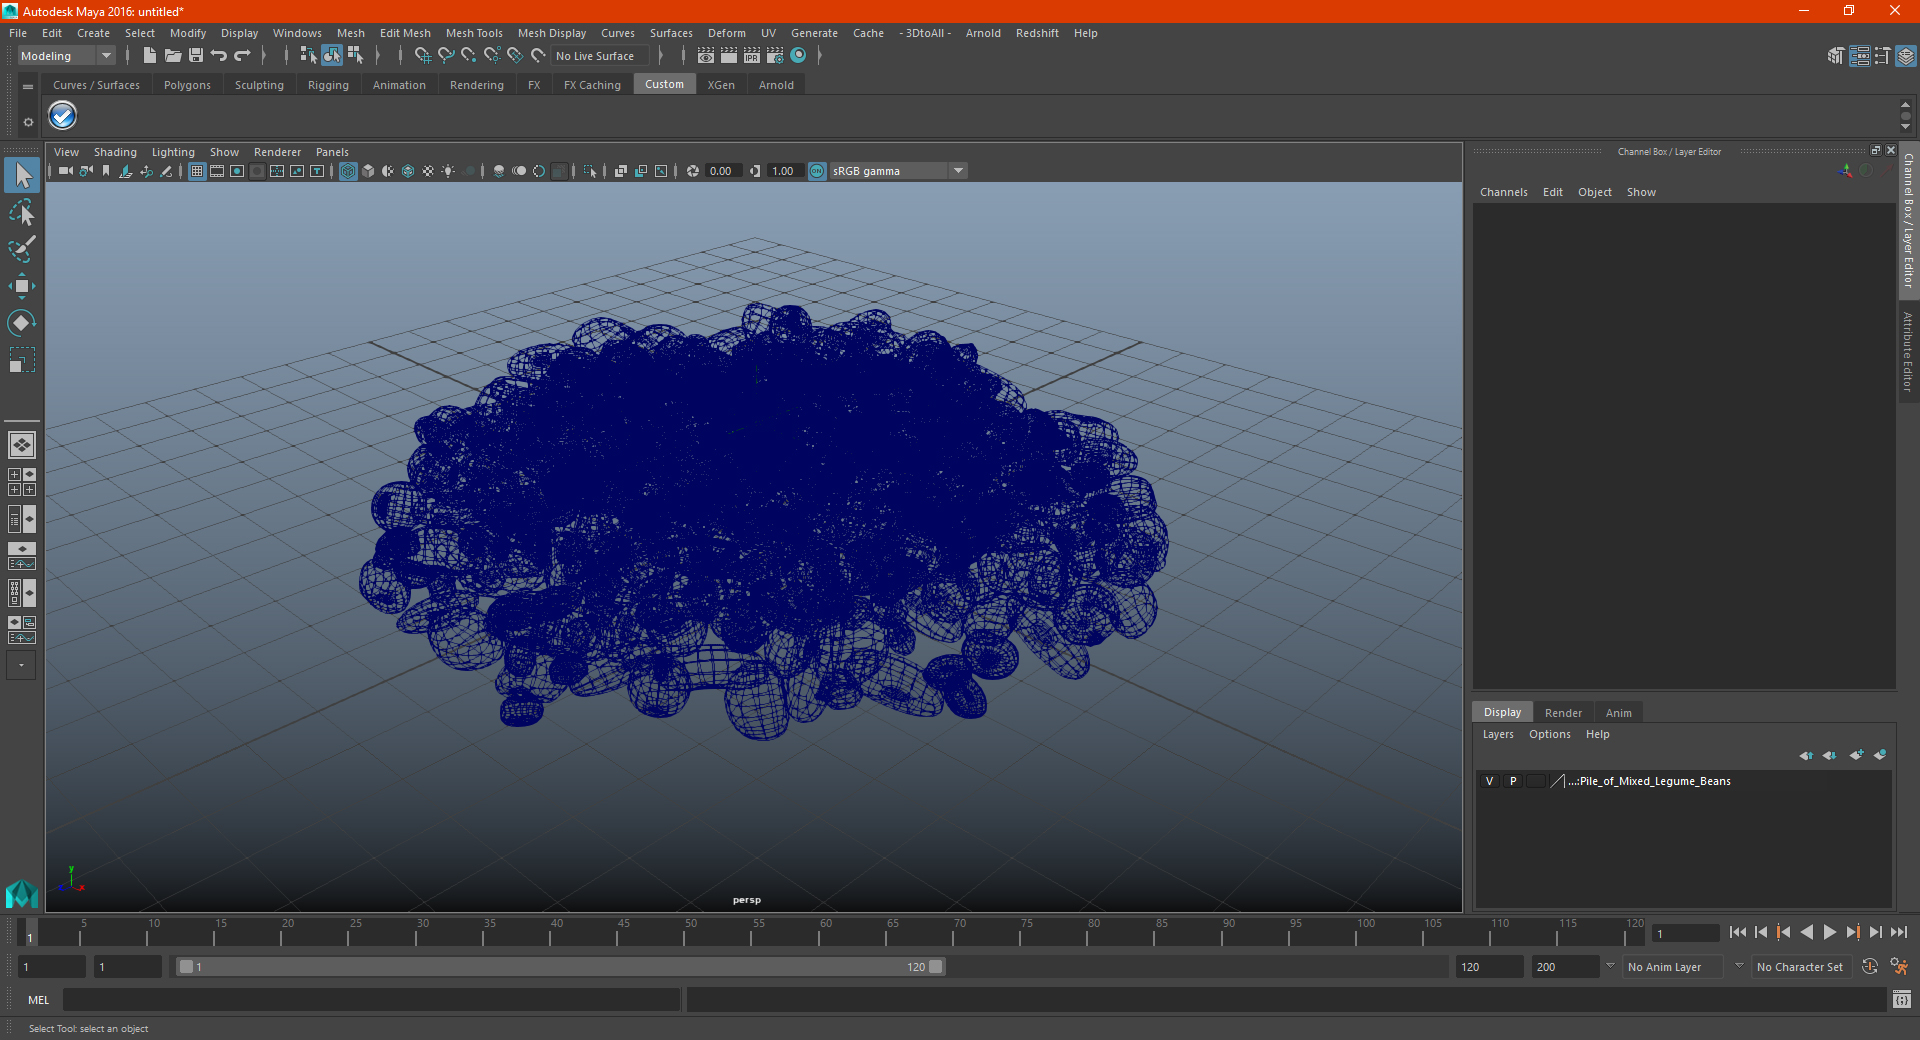Create a new scene with the New icon
1920x1040 pixels.
149,56
